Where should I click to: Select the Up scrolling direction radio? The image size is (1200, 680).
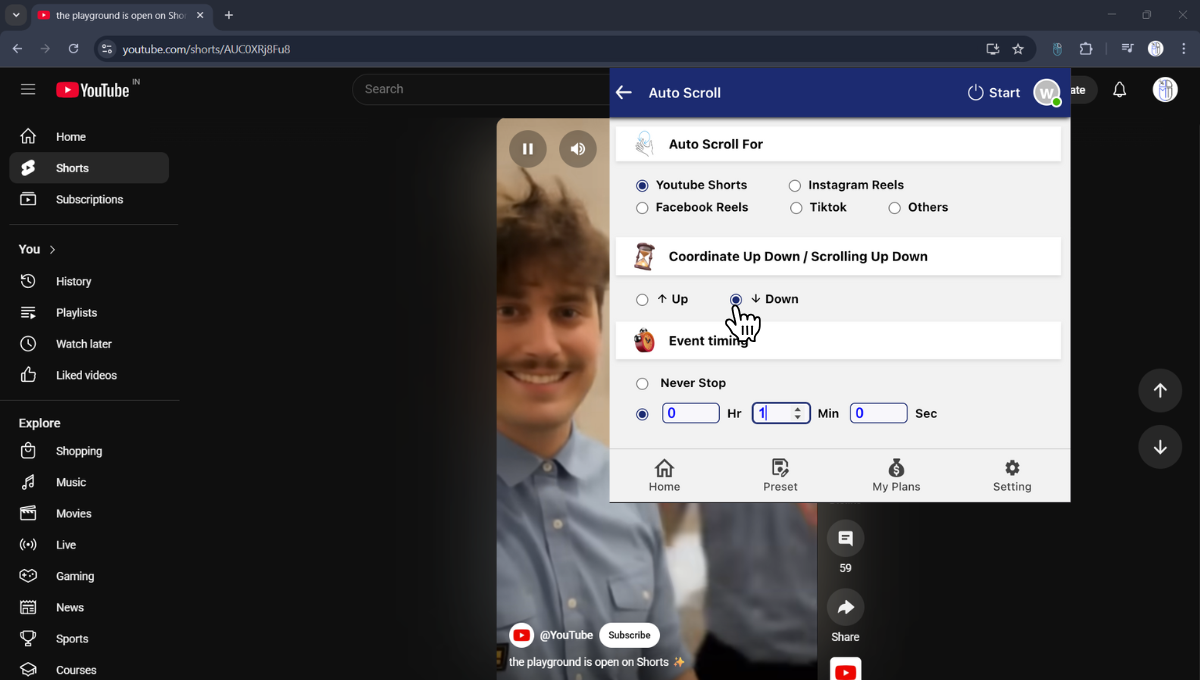(x=642, y=300)
